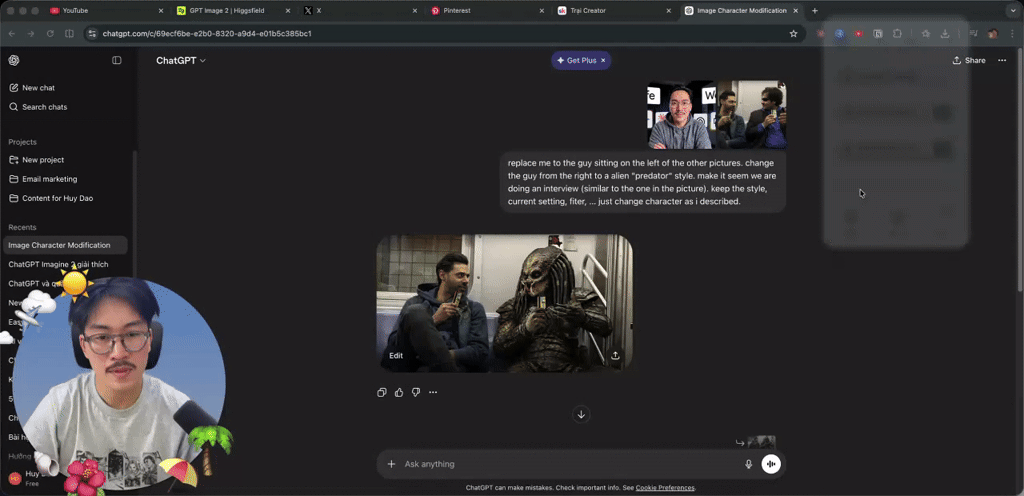Add an attachment with the plus icon

(x=391, y=464)
